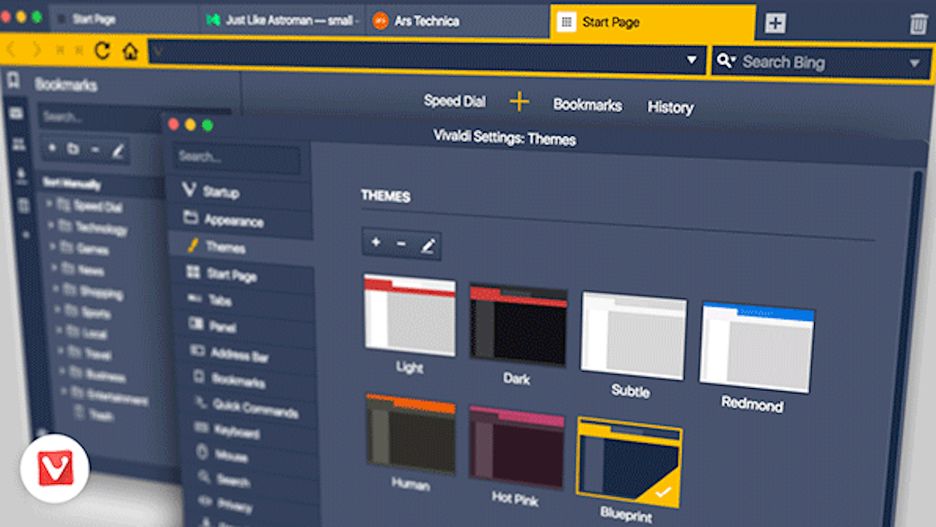Expand the Shopping bookmark folder arrow

(x=56, y=288)
